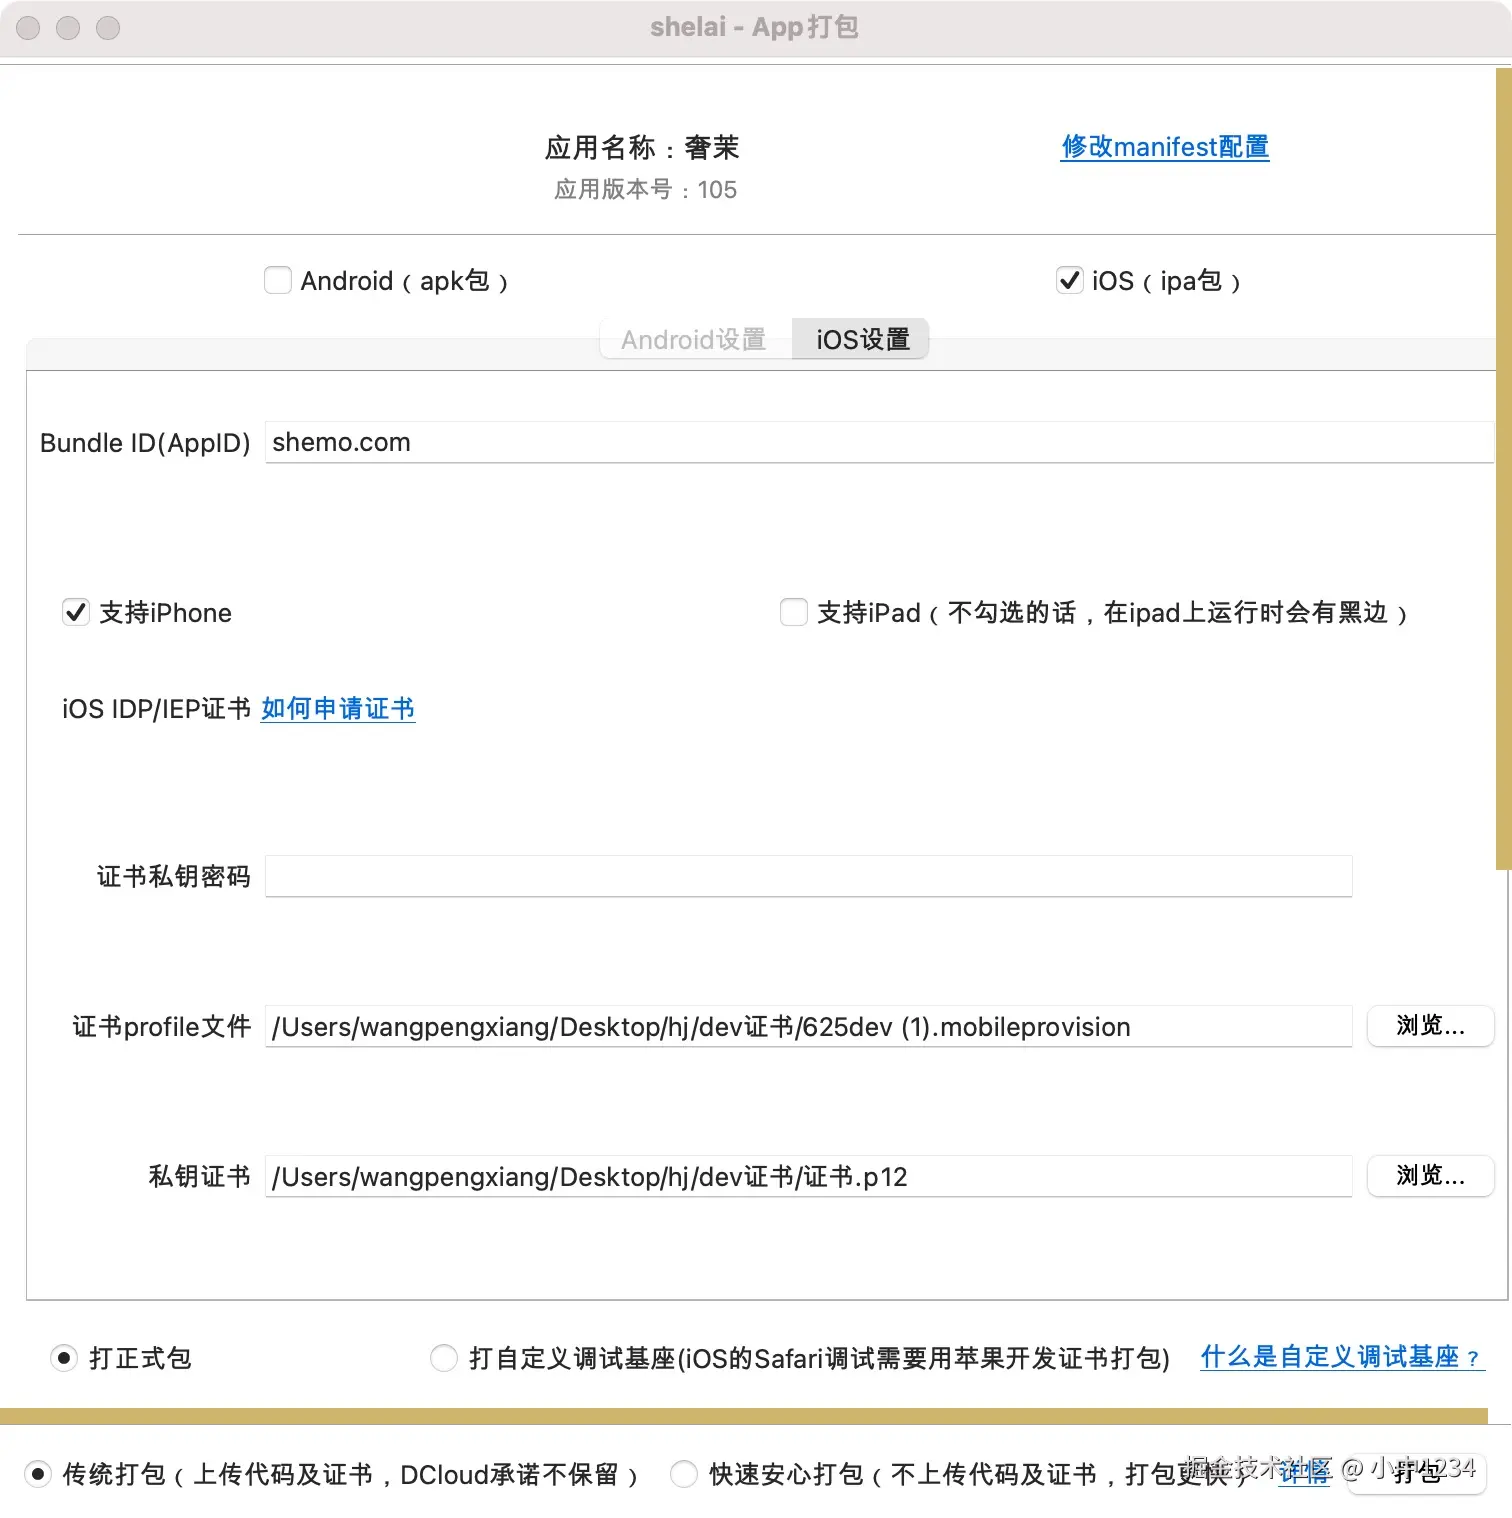Click into the 证书profile文件 path field

tap(808, 1026)
